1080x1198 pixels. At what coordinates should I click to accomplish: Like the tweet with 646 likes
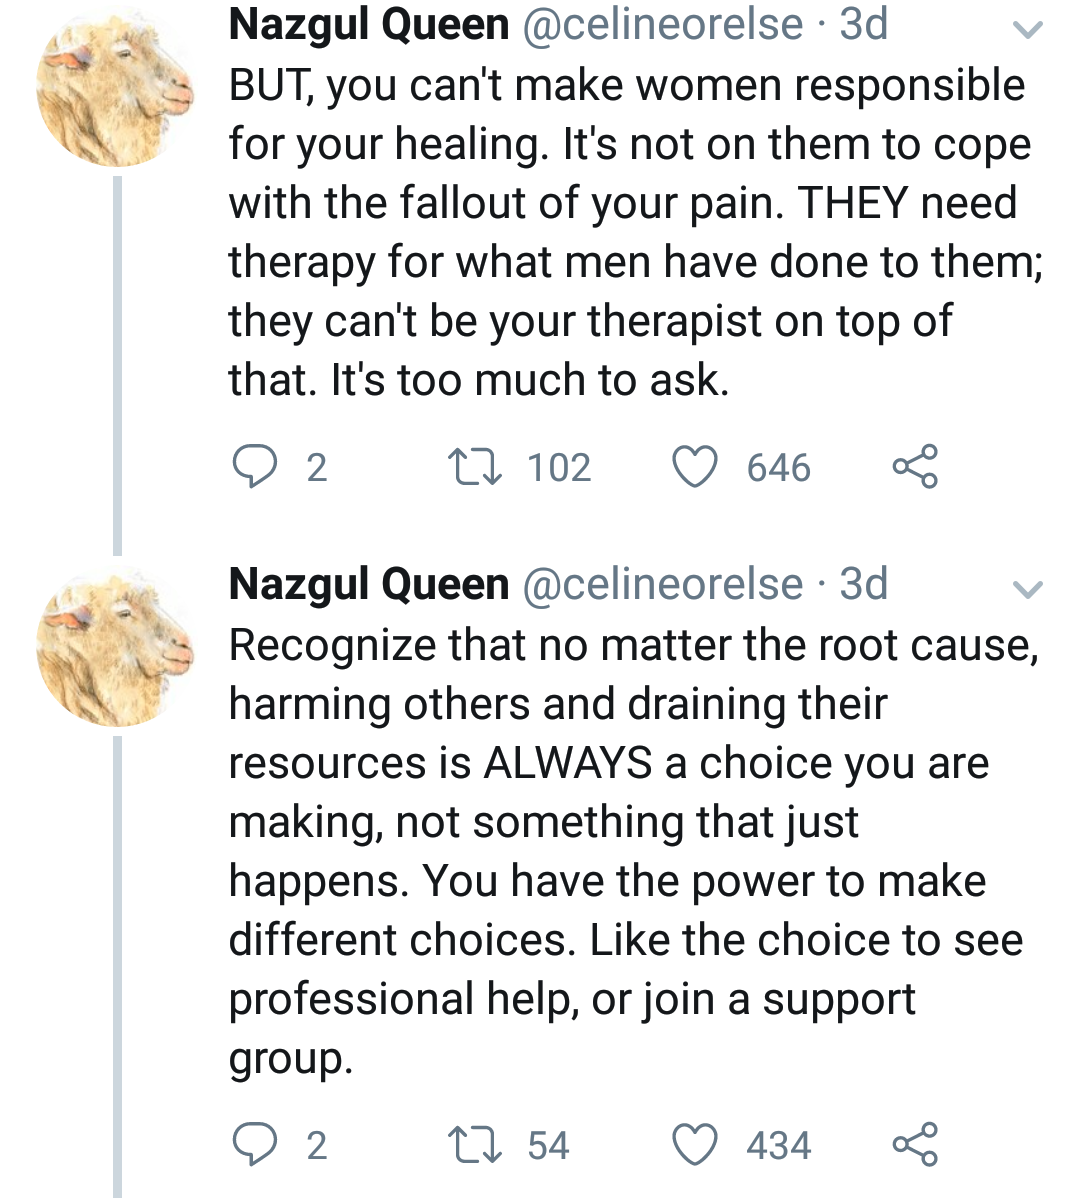[x=695, y=467]
